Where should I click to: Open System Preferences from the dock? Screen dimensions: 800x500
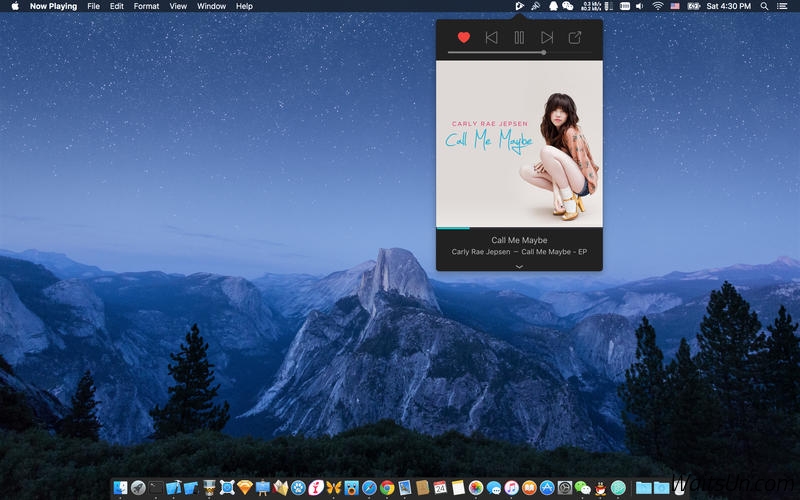pos(565,488)
